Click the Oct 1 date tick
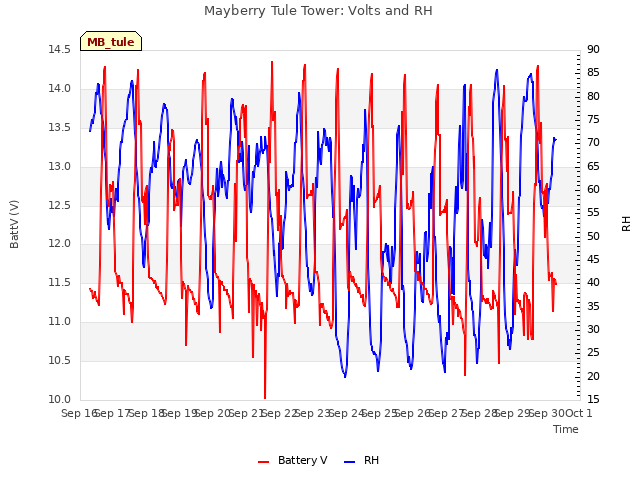 tap(578, 413)
